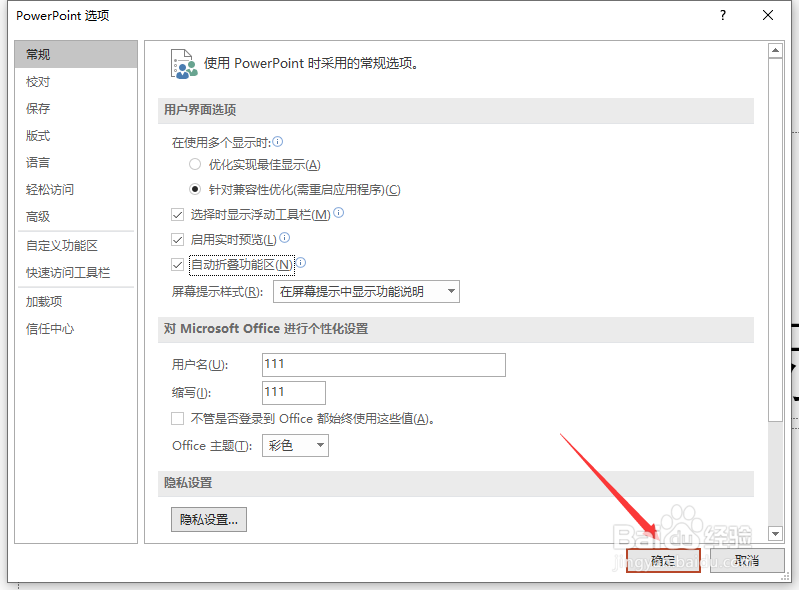The image size is (799, 590).
Task: Click the 确定 button
Action: tap(663, 561)
